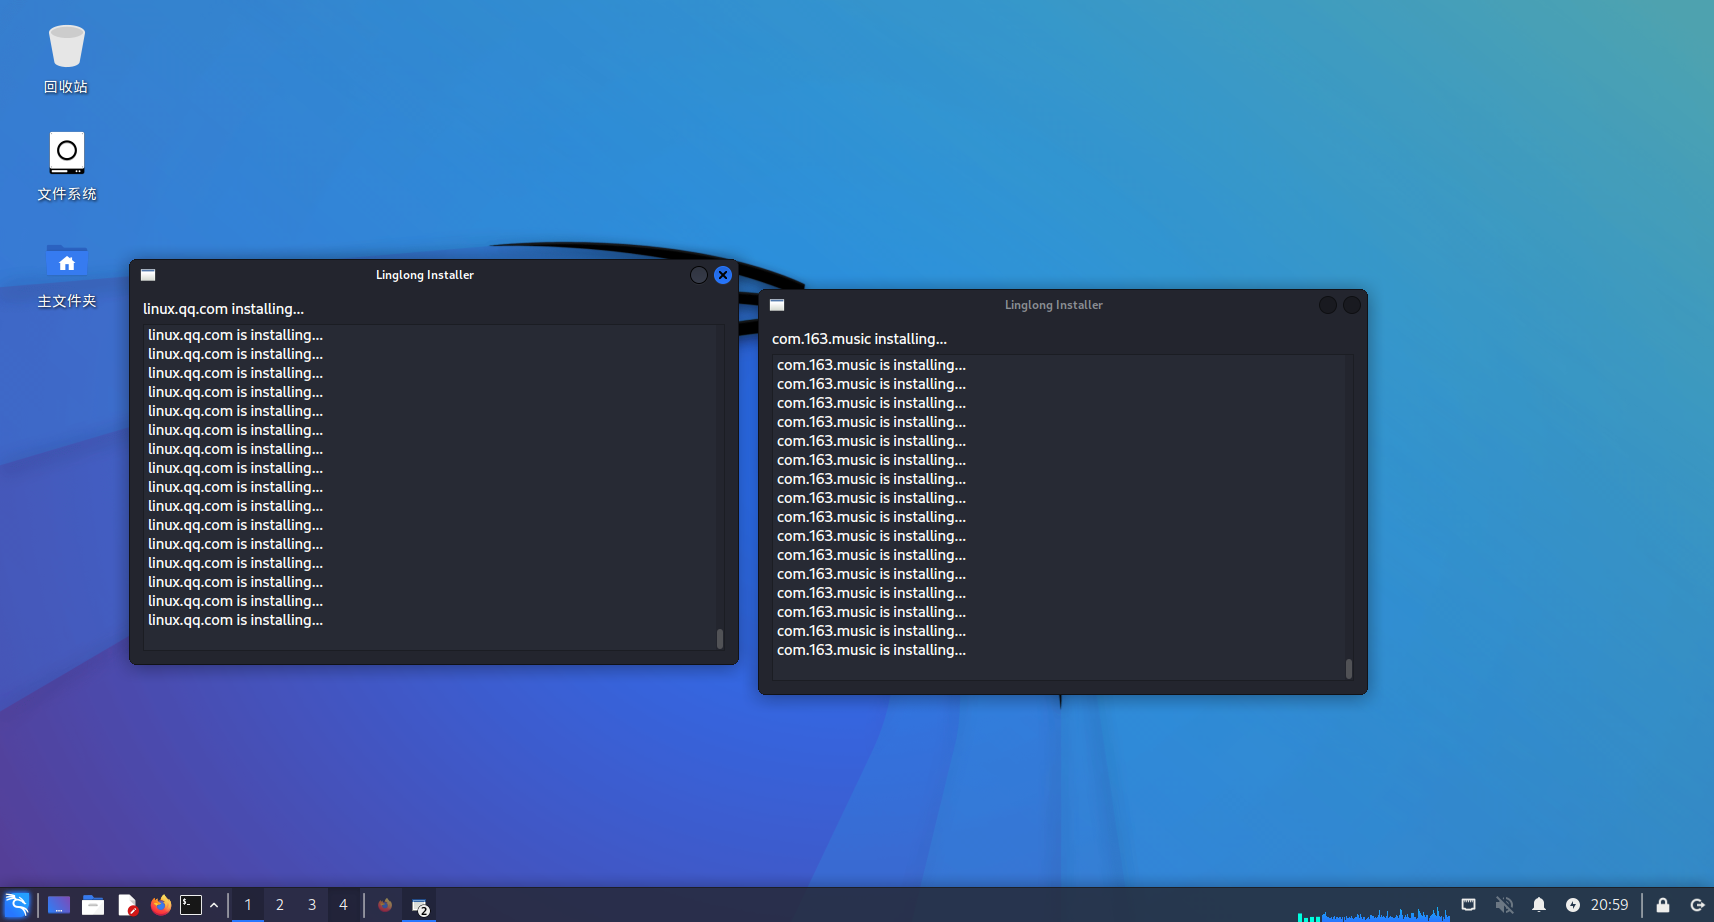Viewport: 1714px width, 922px height.
Task: Select the 主文件夹 home folder icon
Action: (x=66, y=274)
